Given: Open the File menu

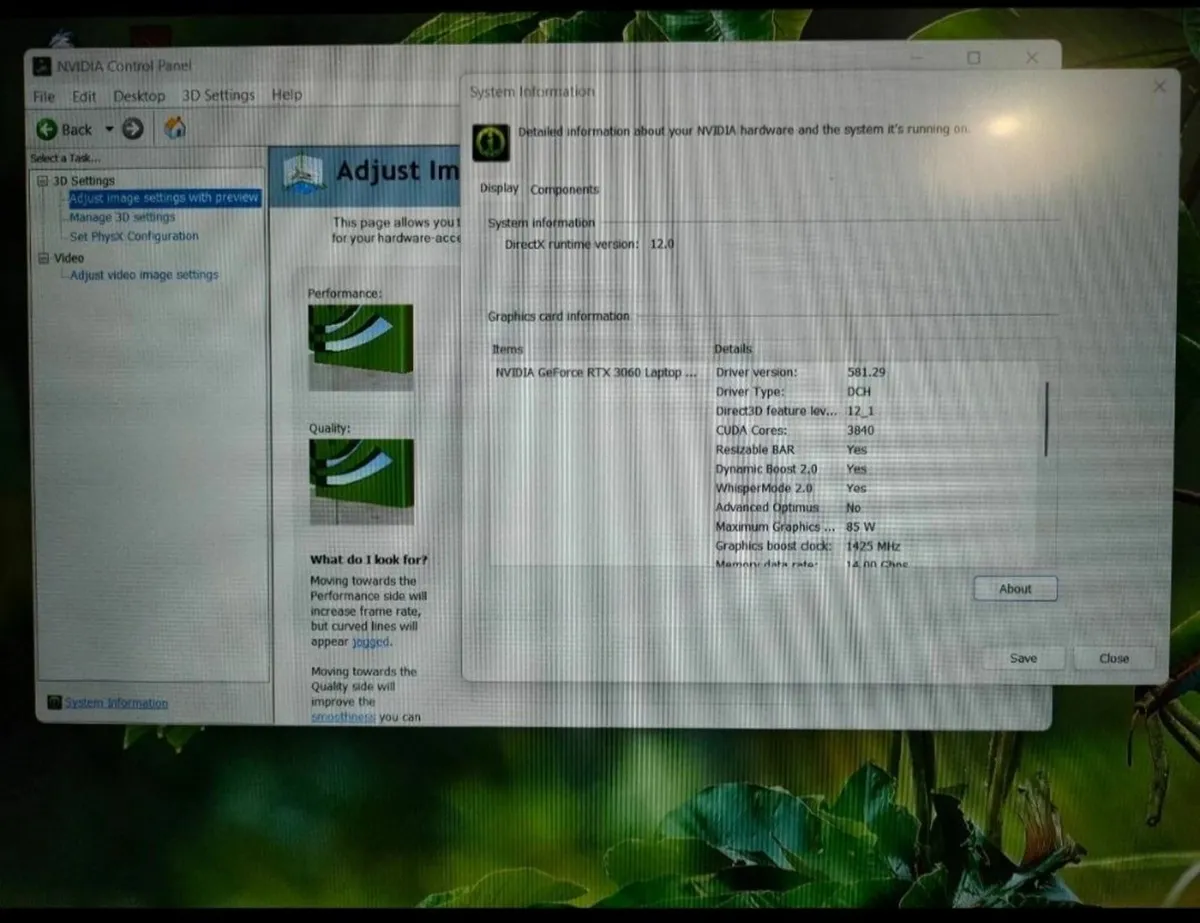Looking at the screenshot, I should pyautogui.click(x=44, y=96).
